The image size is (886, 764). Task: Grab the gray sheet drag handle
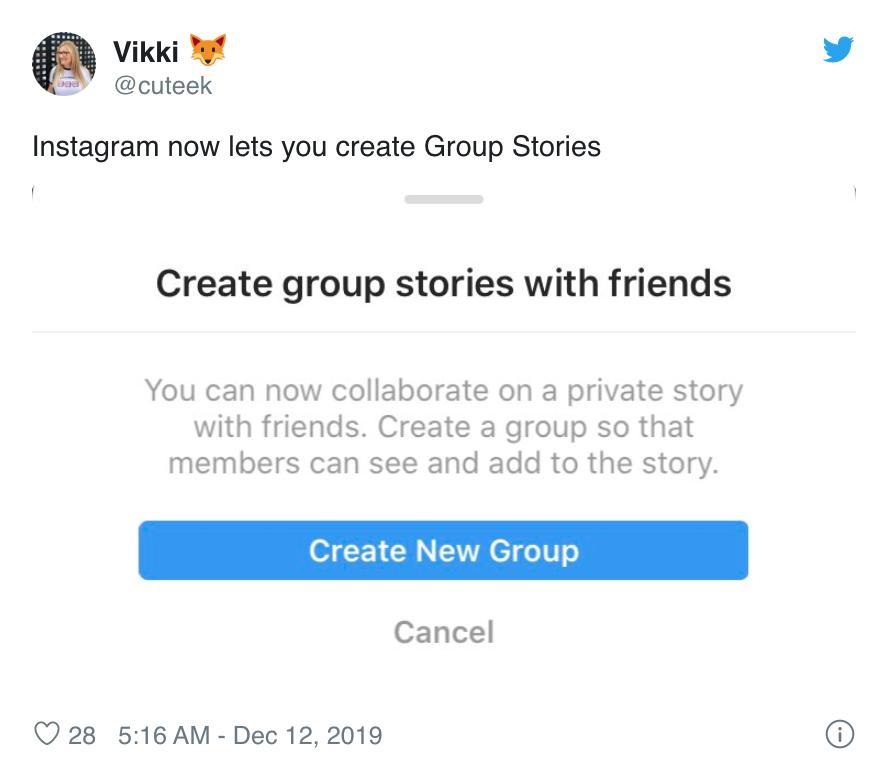(444, 199)
